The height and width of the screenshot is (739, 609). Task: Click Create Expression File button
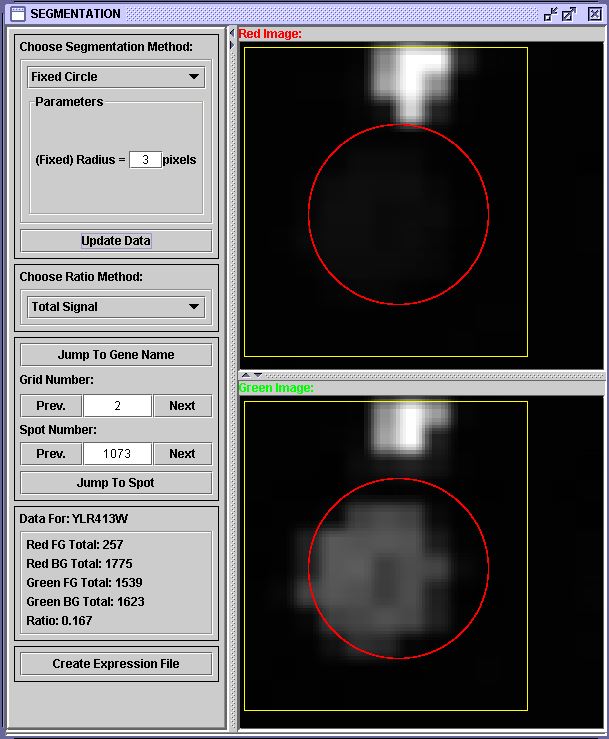116,664
